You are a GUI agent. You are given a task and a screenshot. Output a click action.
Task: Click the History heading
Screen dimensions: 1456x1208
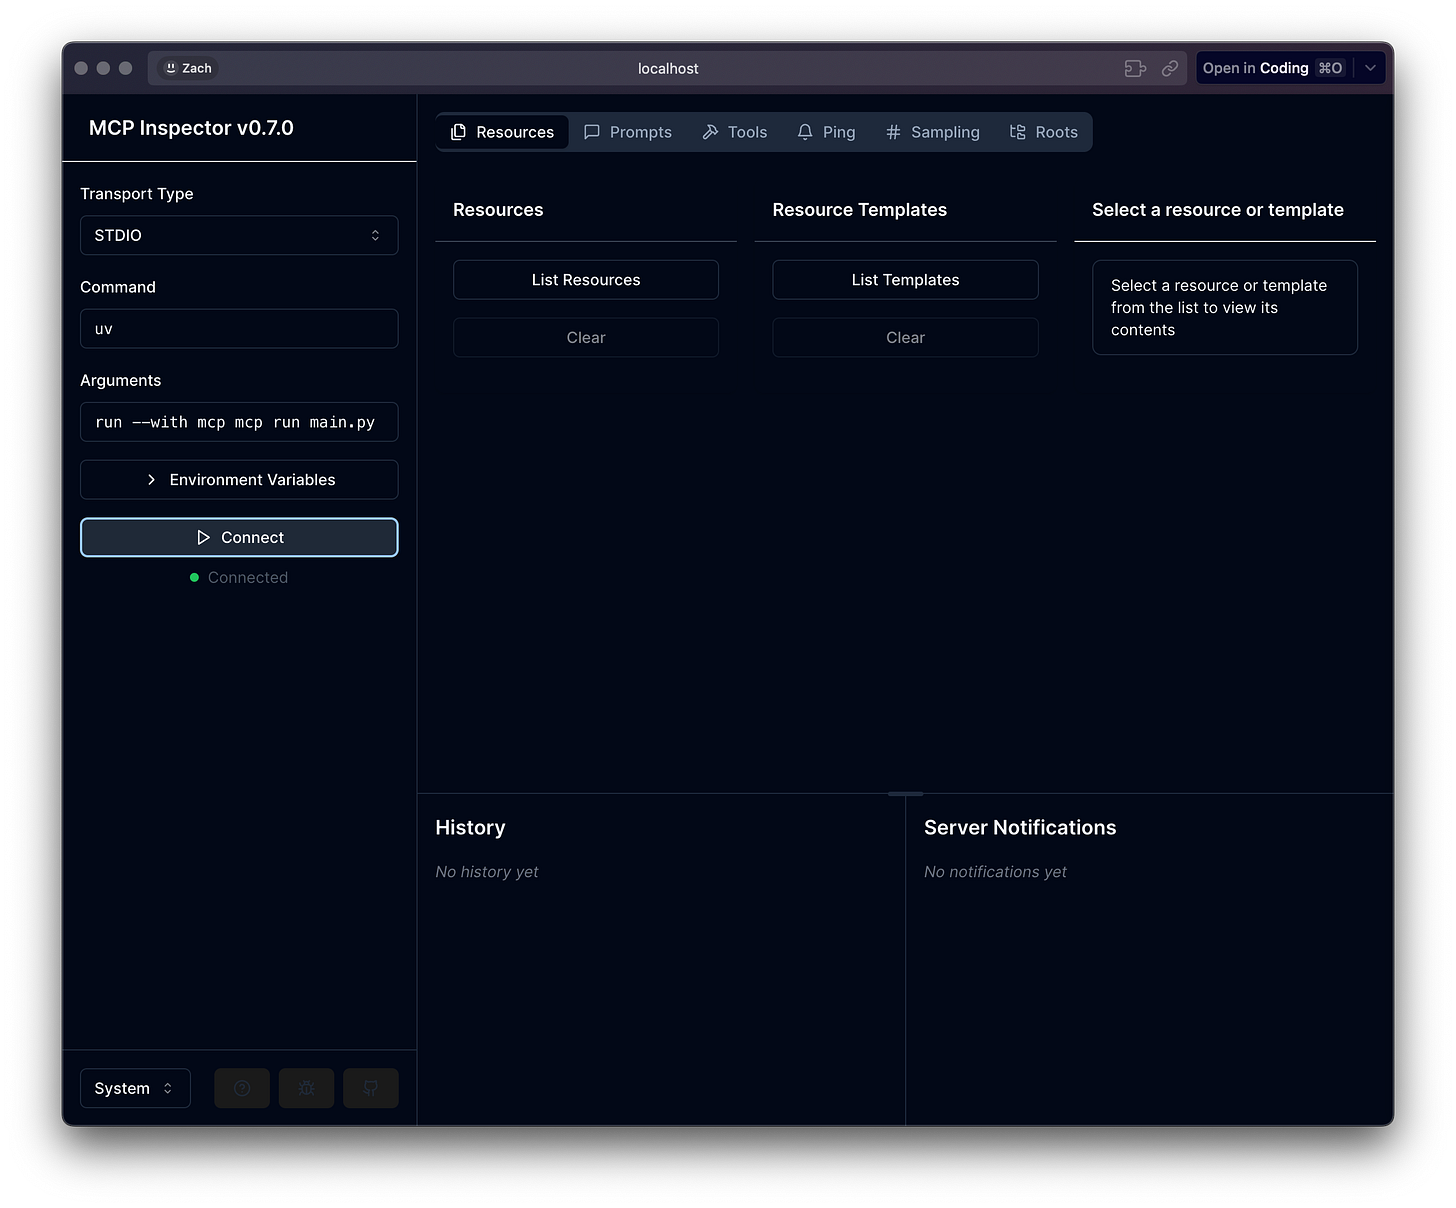470,828
